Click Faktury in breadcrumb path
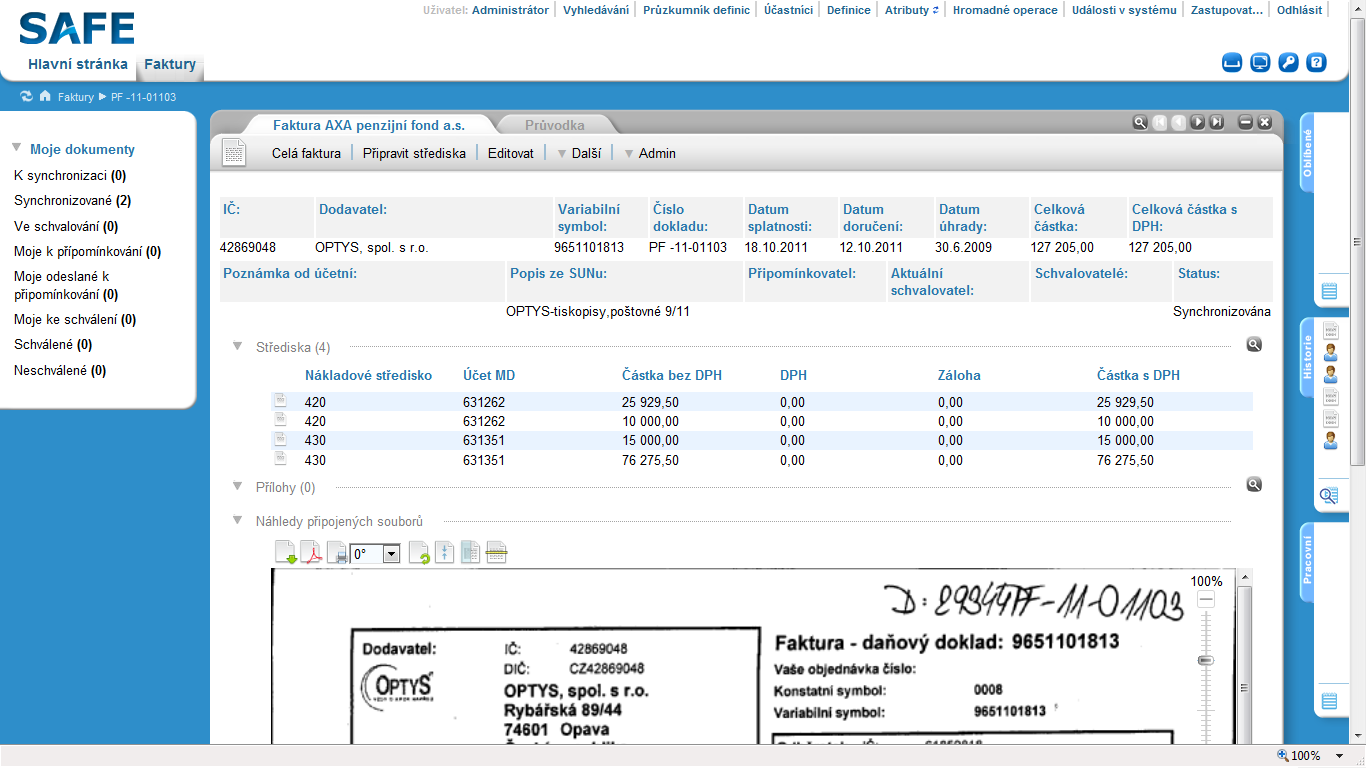This screenshot has width=1366, height=768. click(75, 97)
